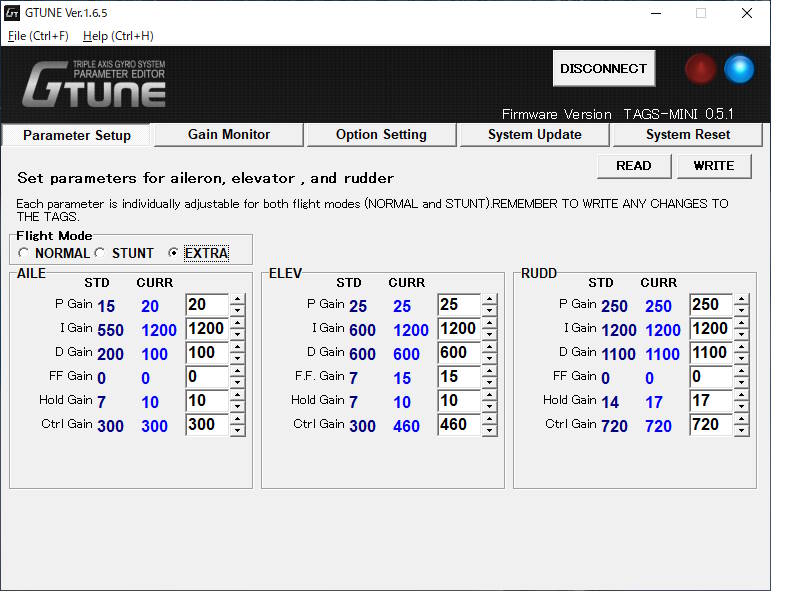Viewport: 800px width, 600px height.
Task: Decrease RUDD I Gain with down arrow
Action: coord(741,334)
